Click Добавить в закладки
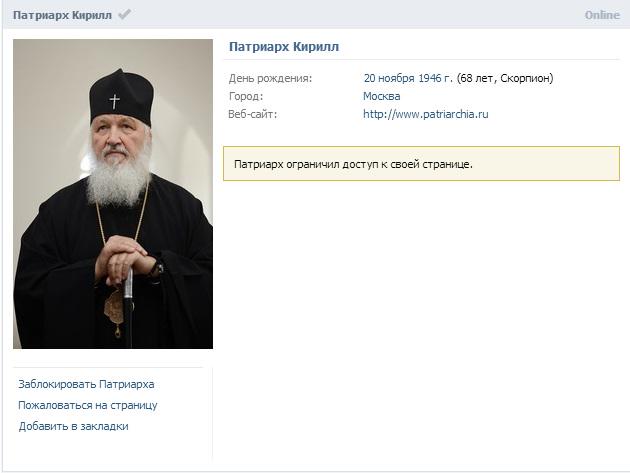 74,426
